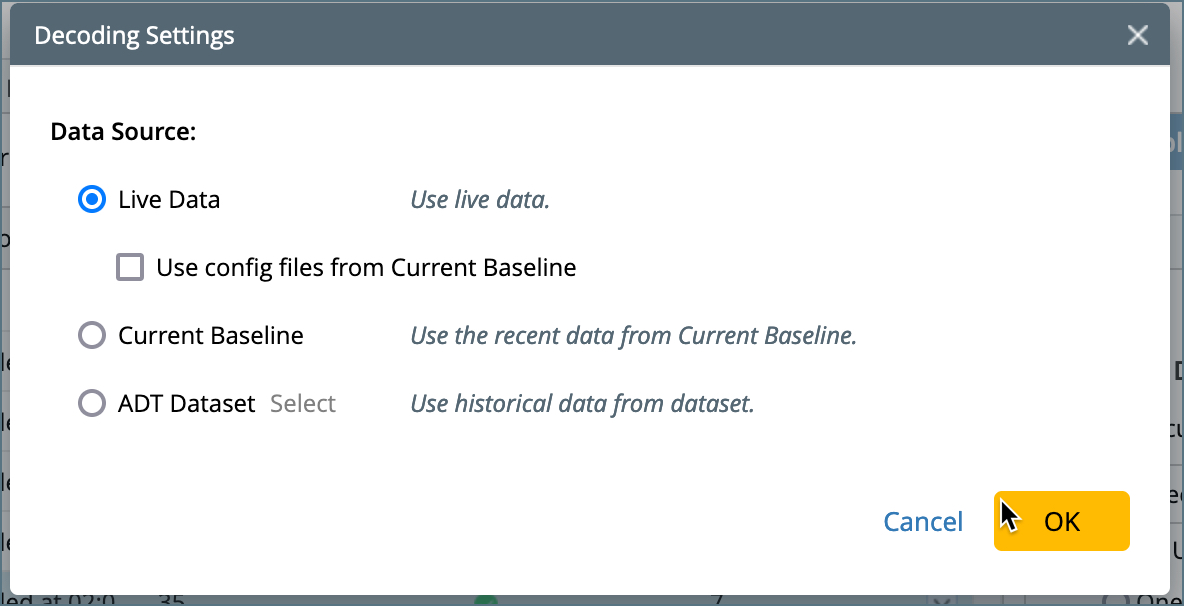Click the 'Current Baseline' option label text

[211, 336]
